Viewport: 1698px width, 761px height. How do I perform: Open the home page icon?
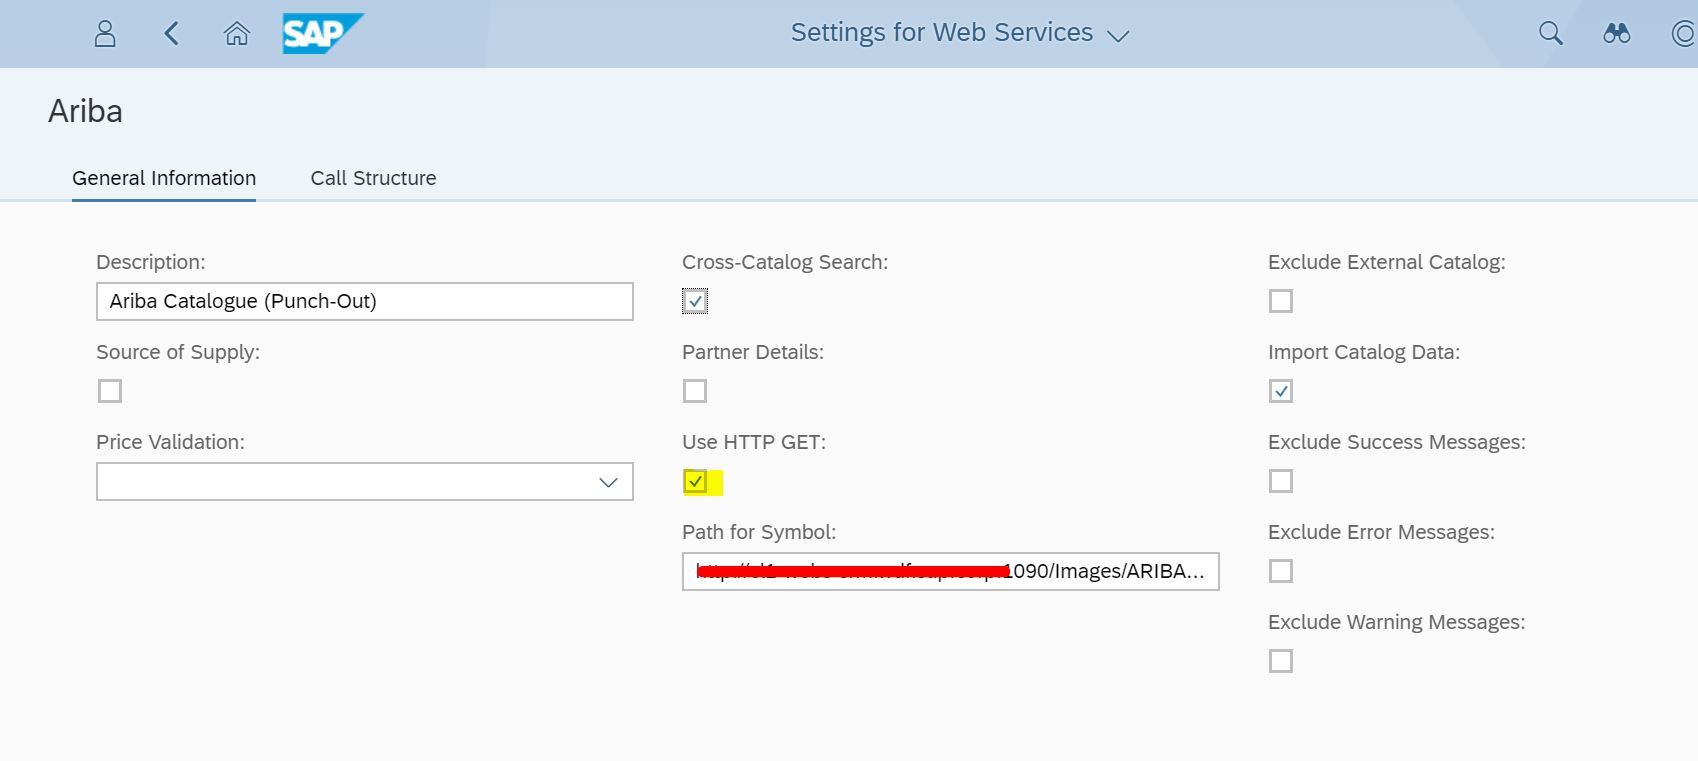tap(237, 34)
